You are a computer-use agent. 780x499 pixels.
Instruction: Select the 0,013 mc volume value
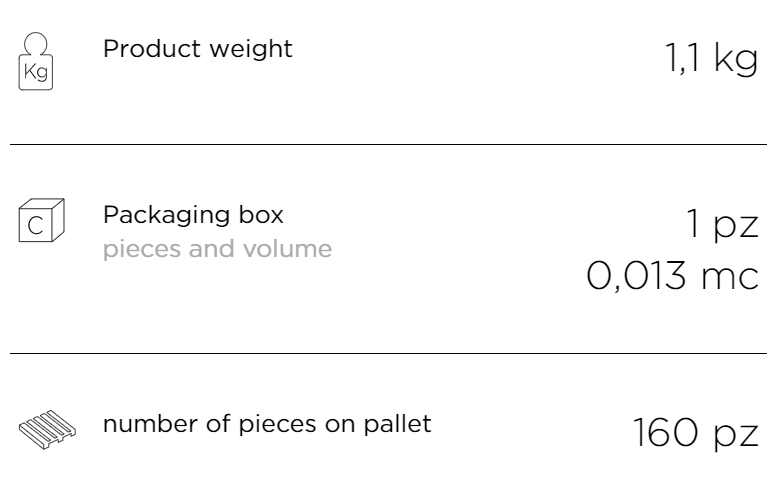pyautogui.click(x=673, y=276)
